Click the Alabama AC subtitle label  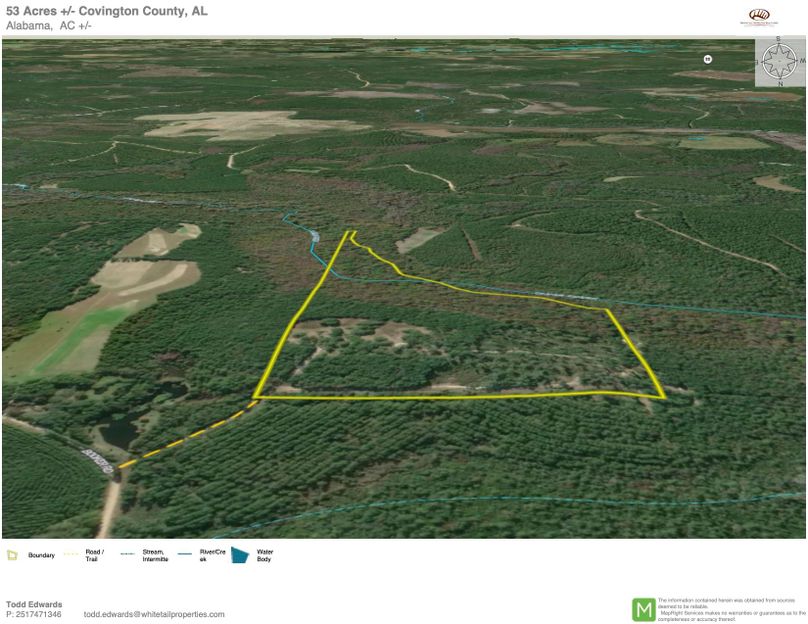(47, 26)
